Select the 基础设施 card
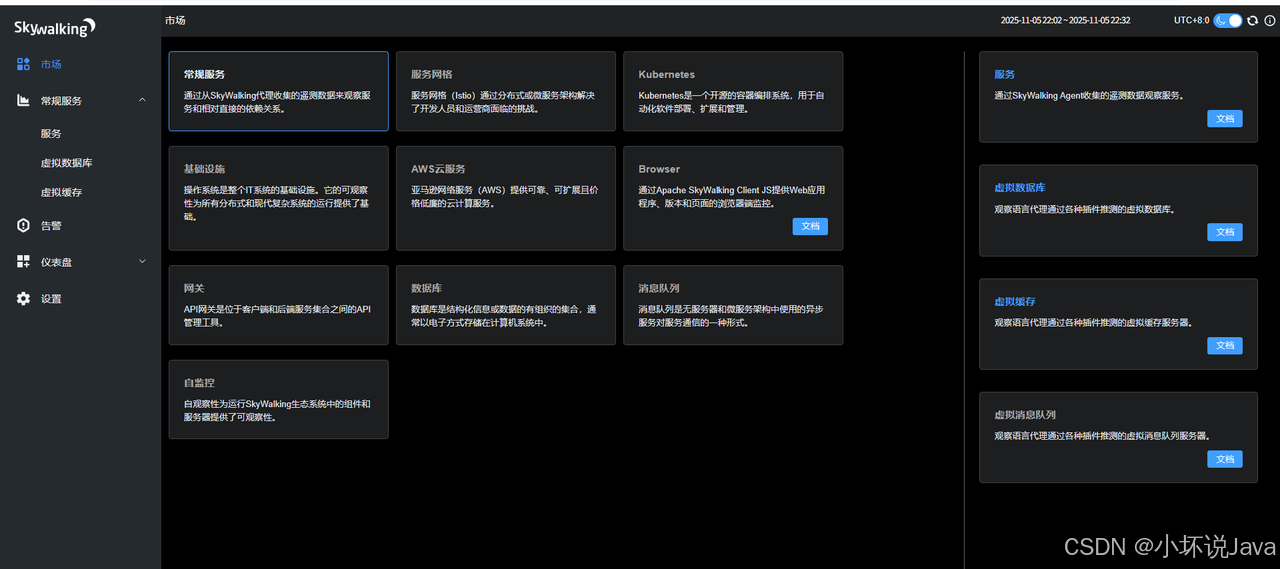 [278, 198]
